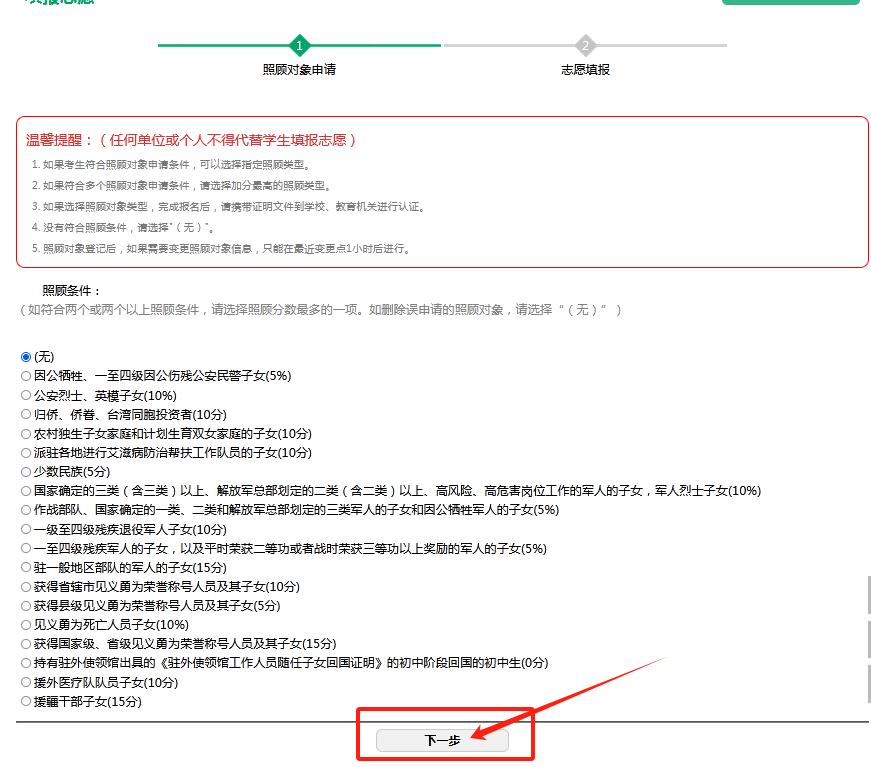This screenshot has height=767, width=871.
Task: Select 持有驻外使领馆出具的…回国的初中生(0分) option
Action: pos(26,663)
